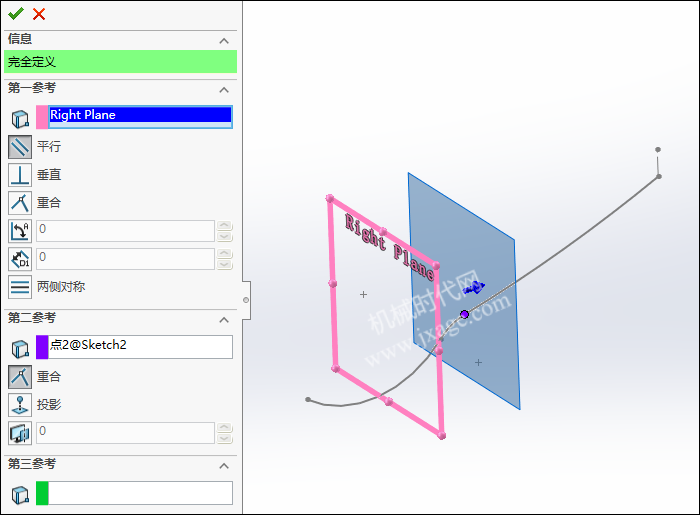Viewport: 700px width, 515px height.
Task: Confirm the plane with the green checkmark
Action: point(16,14)
